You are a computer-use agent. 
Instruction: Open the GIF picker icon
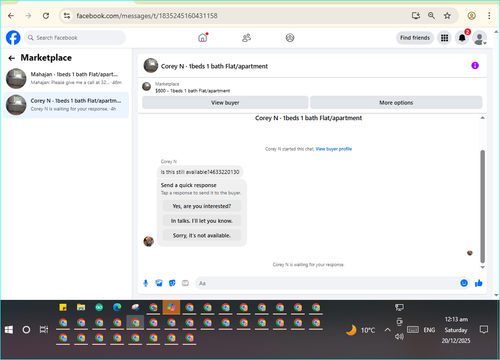tap(185, 283)
